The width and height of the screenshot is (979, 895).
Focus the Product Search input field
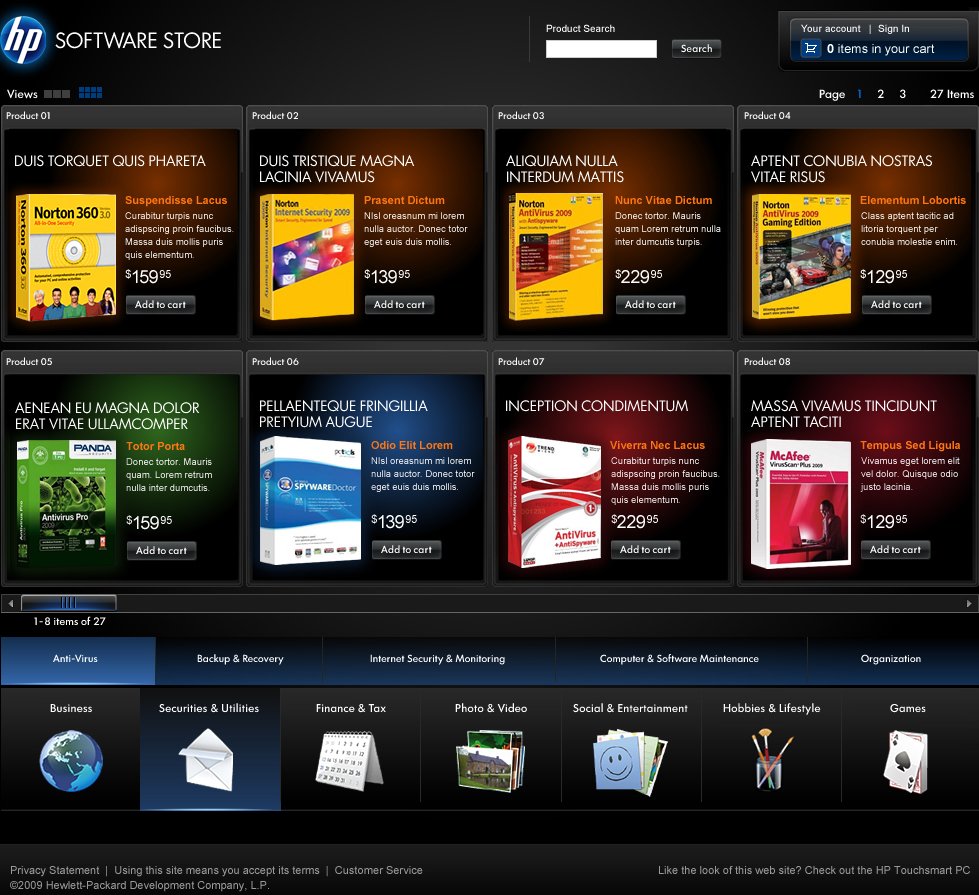[x=601, y=49]
